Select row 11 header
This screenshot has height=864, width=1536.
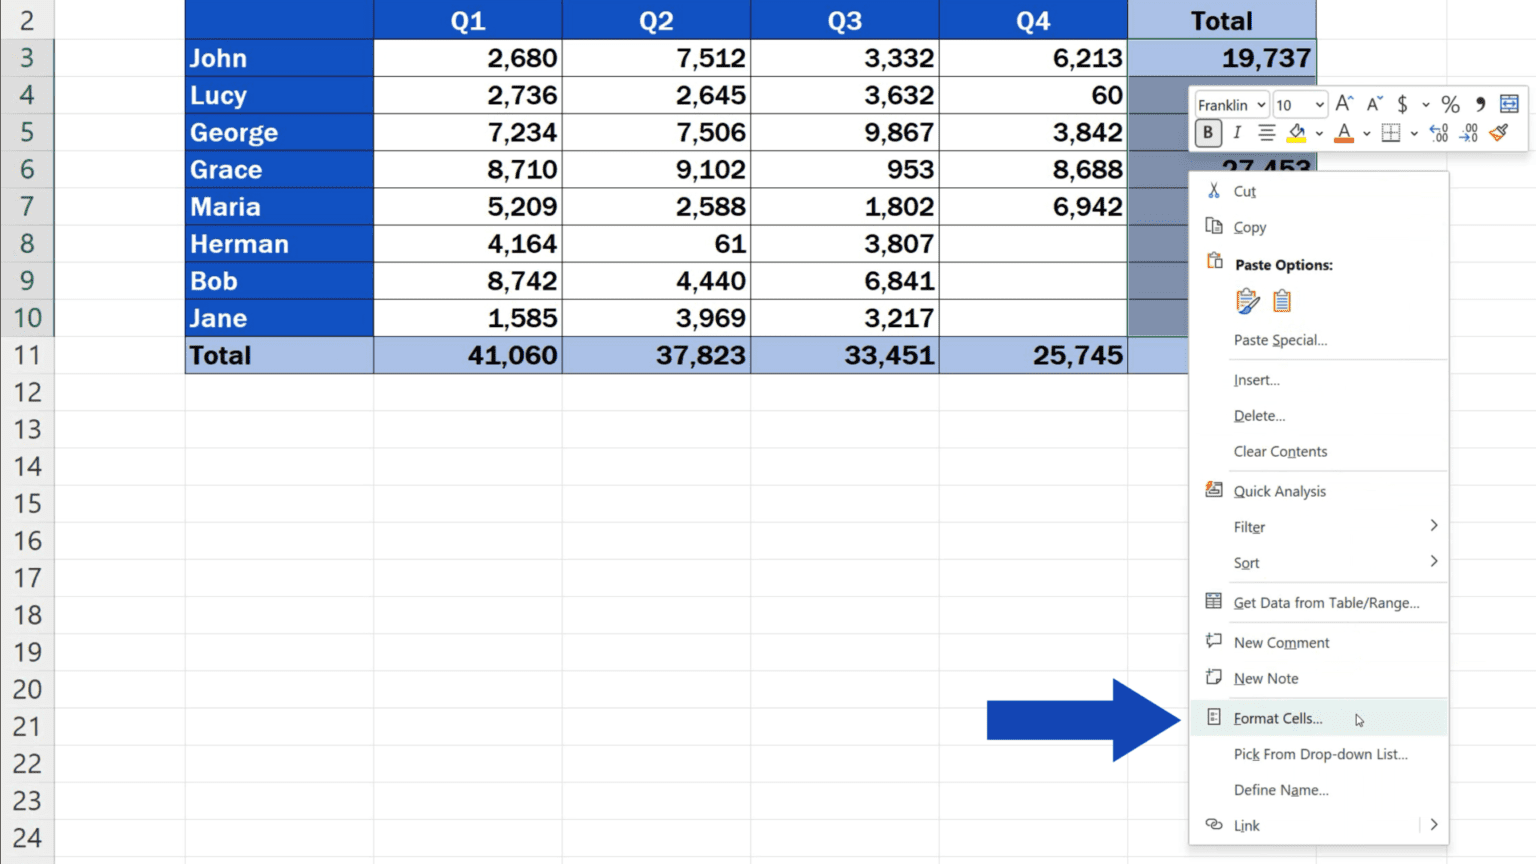[27, 355]
